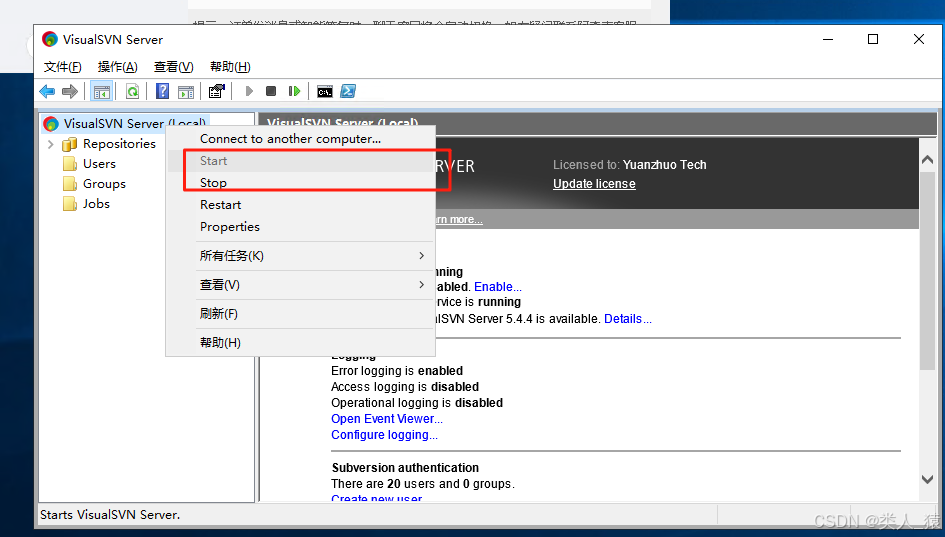Screen dimensions: 945x537
Task: Click the 'Licensed to: Yuanzhuo Tech' text
Action: click(x=630, y=165)
